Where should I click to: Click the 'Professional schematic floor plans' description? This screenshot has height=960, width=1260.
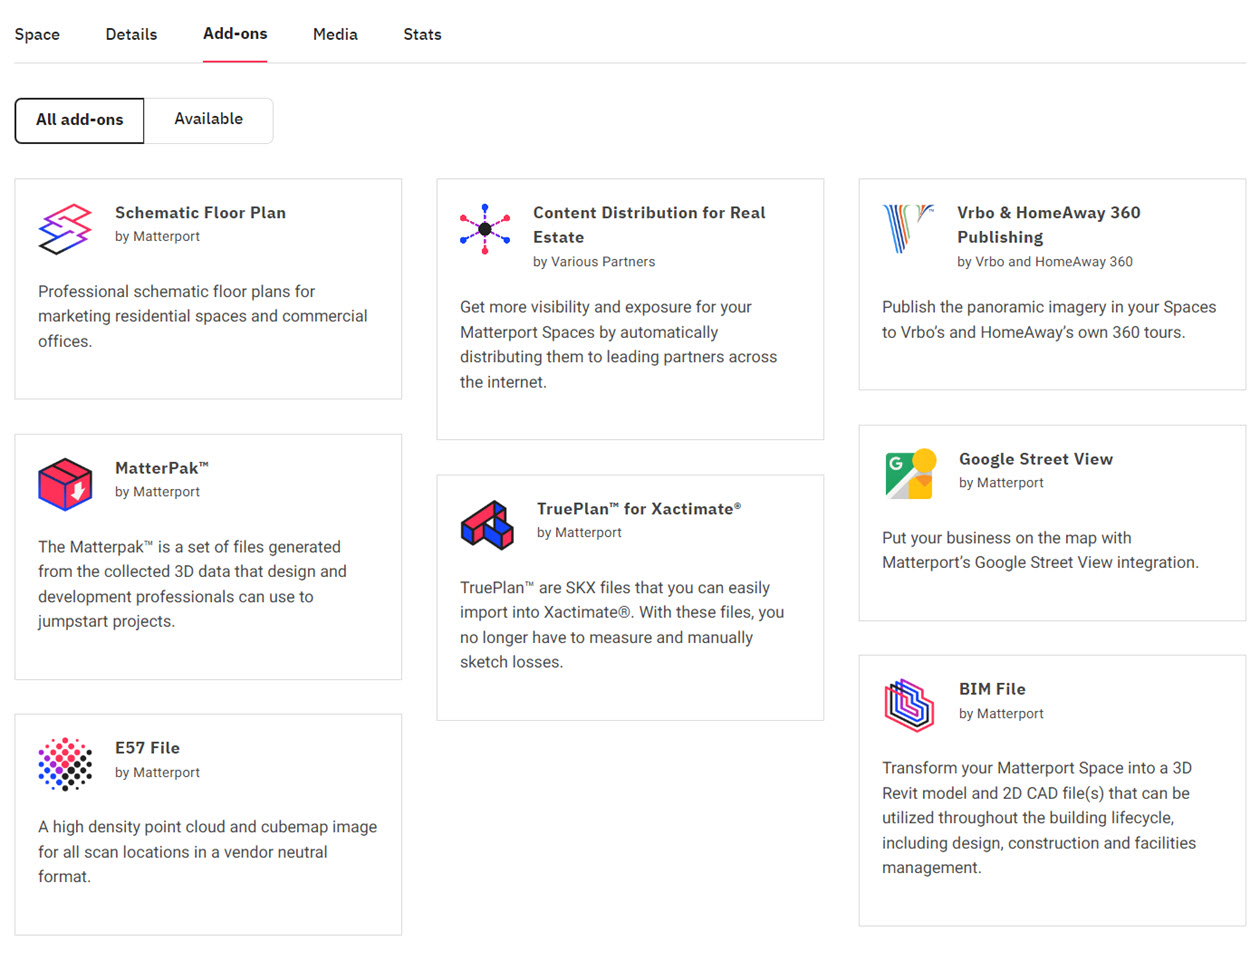[x=203, y=316]
